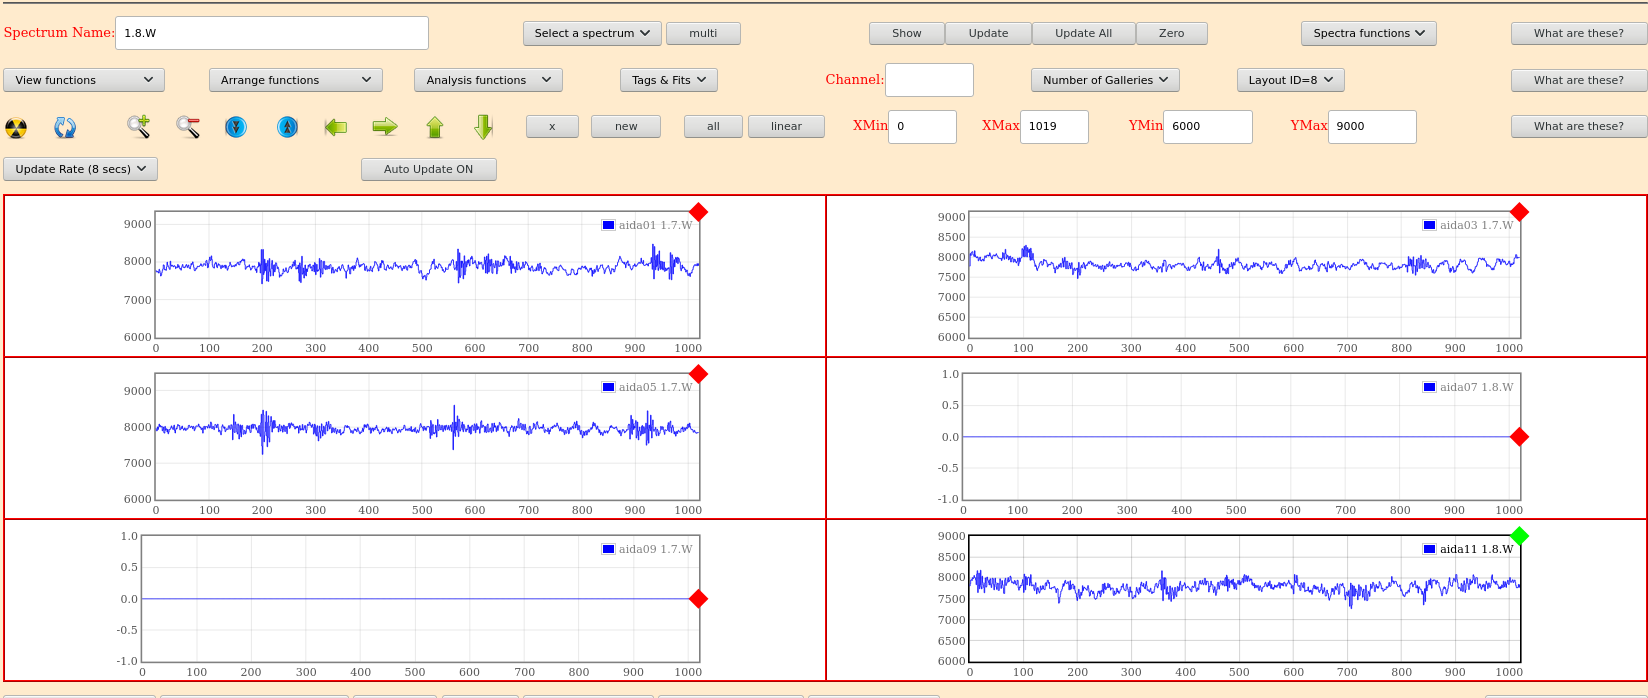
Task: Click the green right arrow icon
Action: click(385, 127)
